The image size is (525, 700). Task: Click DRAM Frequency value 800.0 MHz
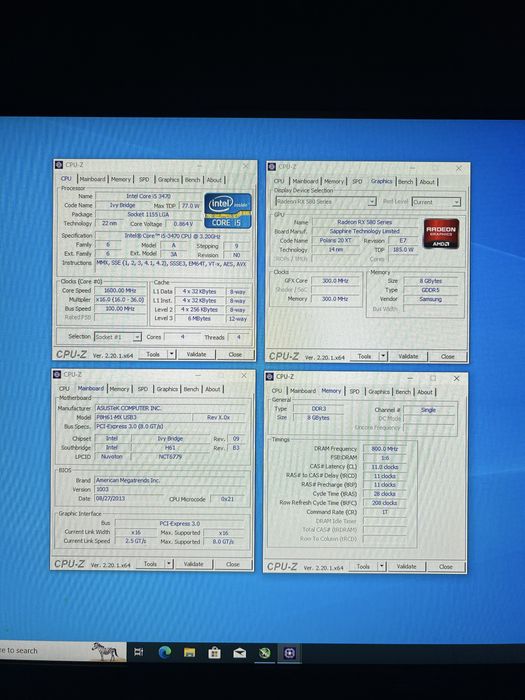tap(385, 449)
